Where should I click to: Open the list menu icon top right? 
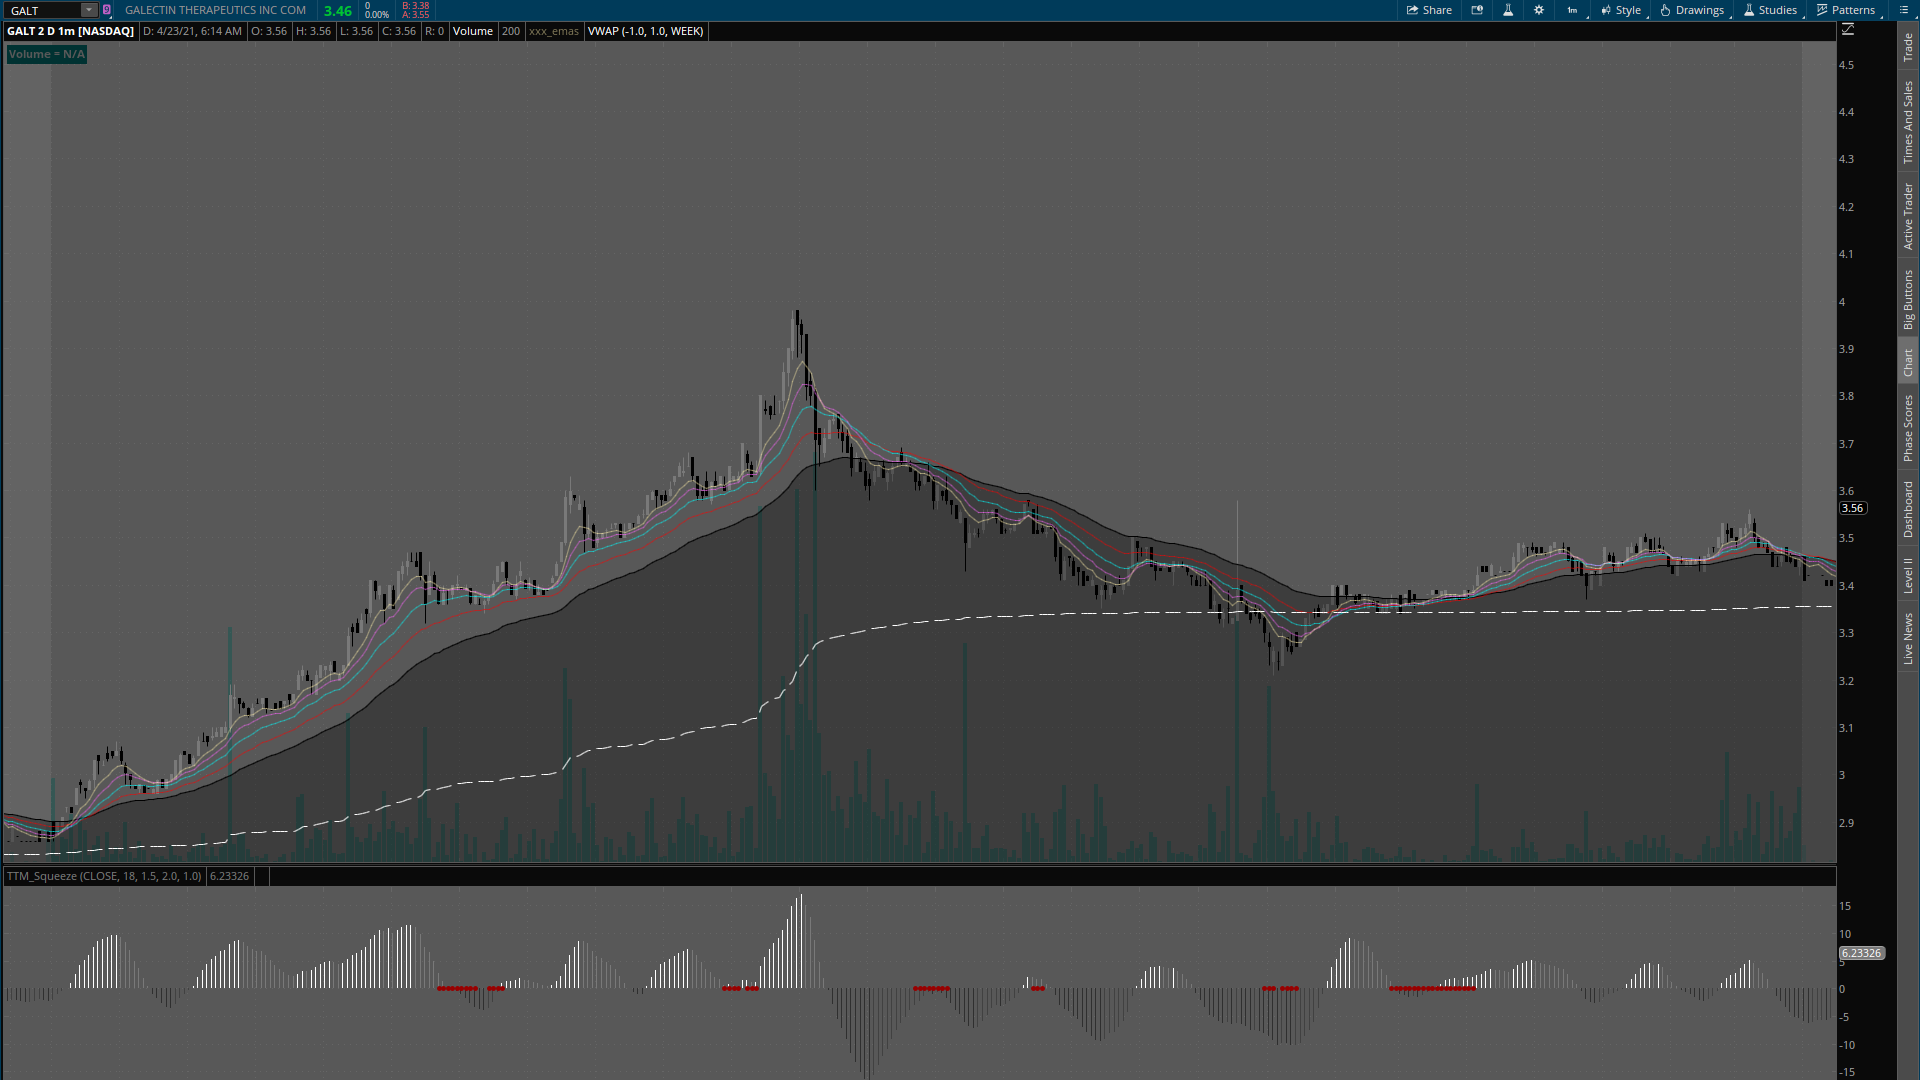click(1903, 10)
